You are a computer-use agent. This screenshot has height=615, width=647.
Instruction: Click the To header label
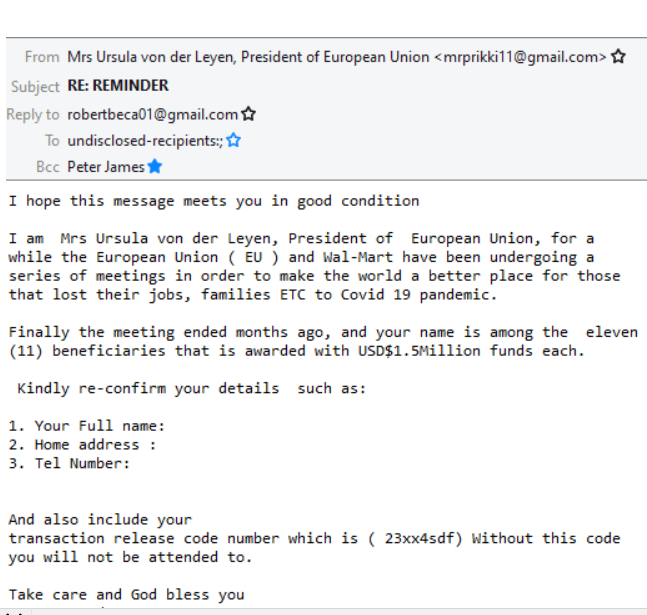pos(52,141)
